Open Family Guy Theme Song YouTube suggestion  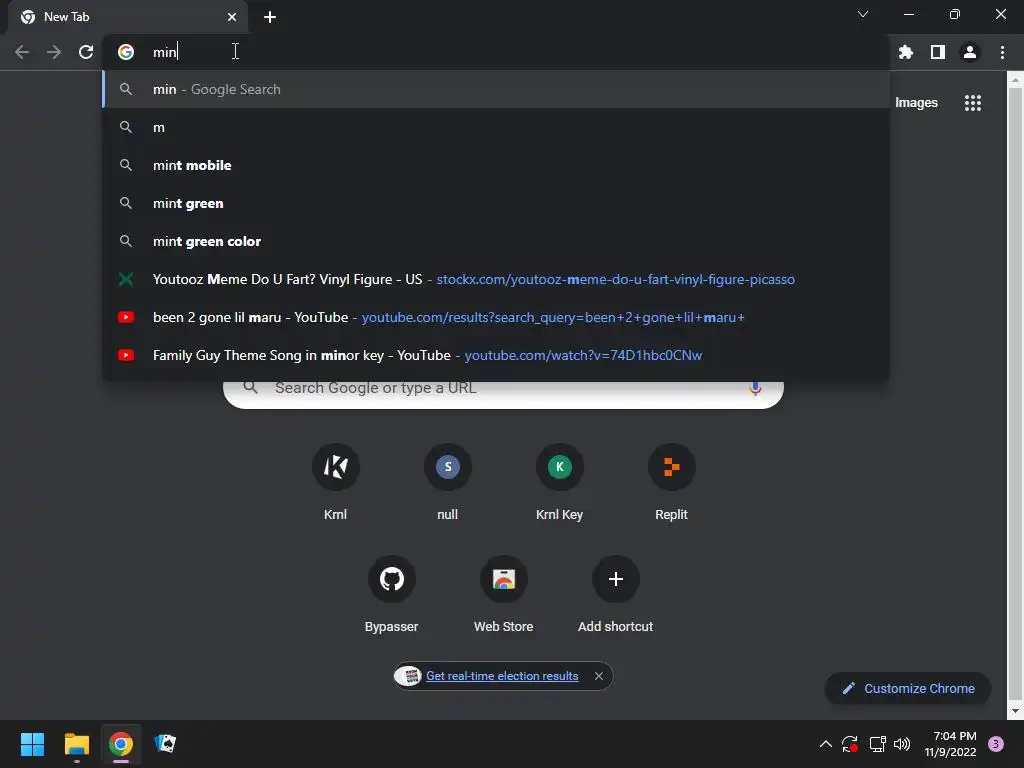(496, 355)
